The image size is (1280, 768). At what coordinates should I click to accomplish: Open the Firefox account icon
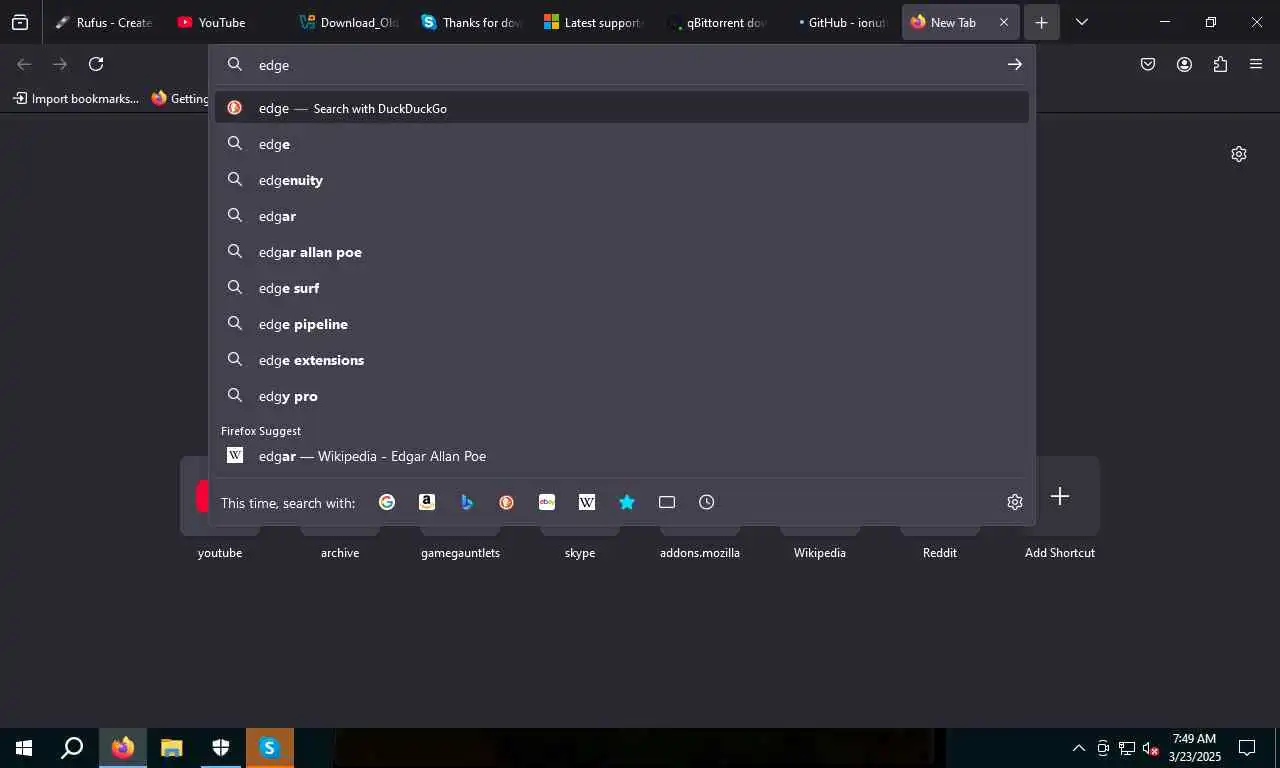pyautogui.click(x=1184, y=64)
